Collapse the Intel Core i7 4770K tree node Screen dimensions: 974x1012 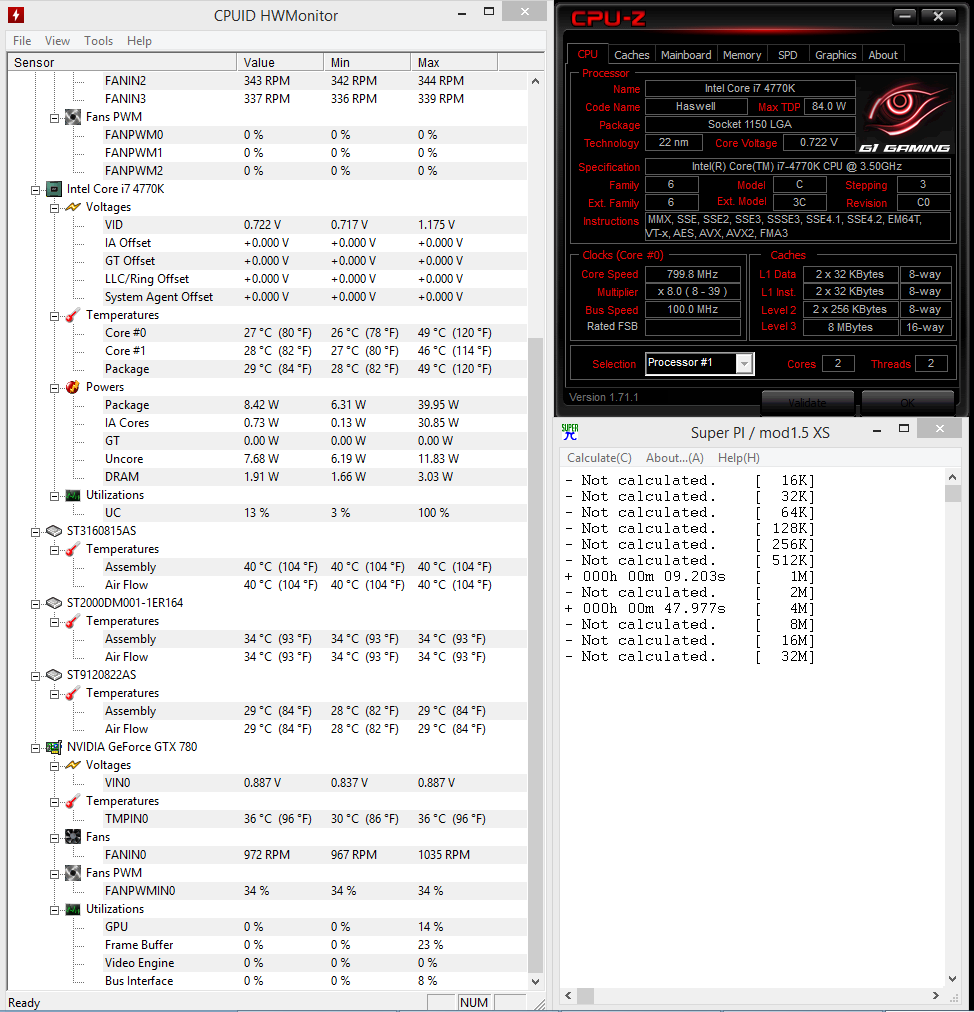click(37, 189)
